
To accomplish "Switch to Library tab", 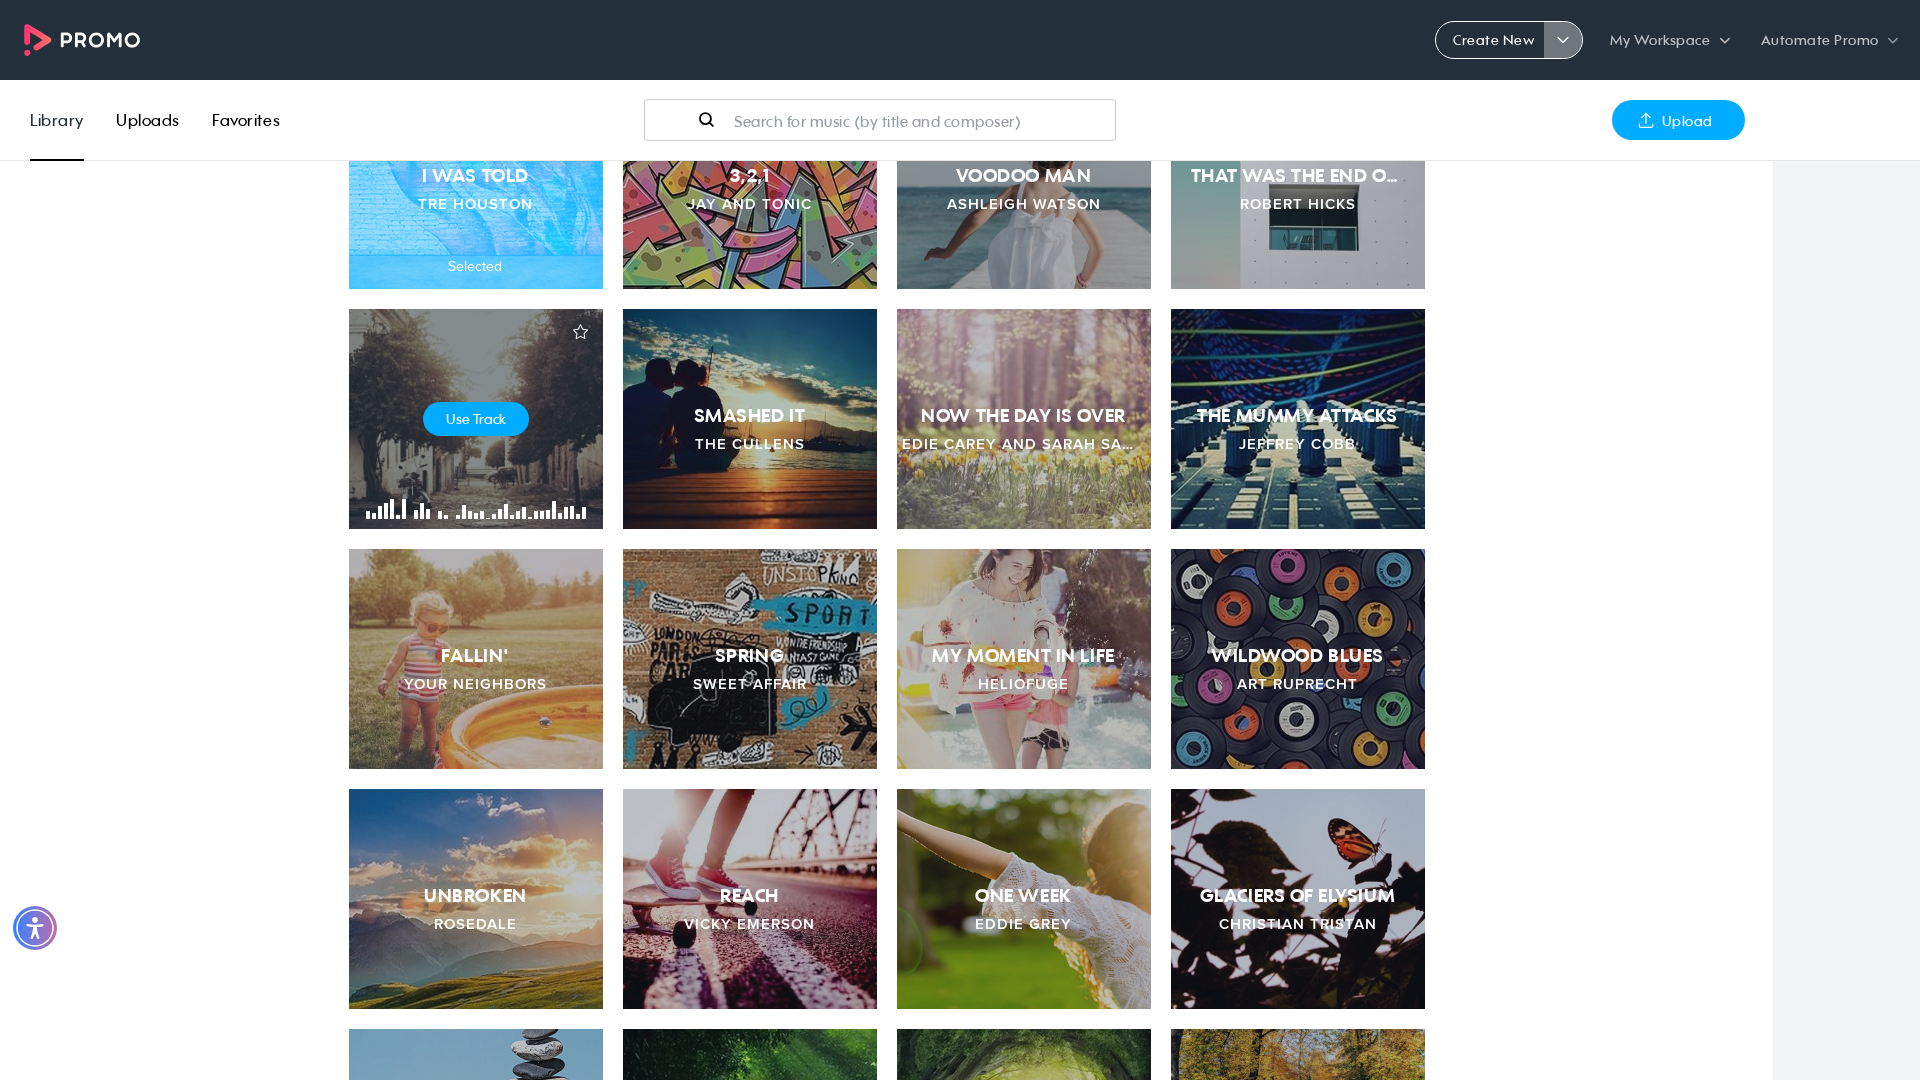I will [x=56, y=120].
